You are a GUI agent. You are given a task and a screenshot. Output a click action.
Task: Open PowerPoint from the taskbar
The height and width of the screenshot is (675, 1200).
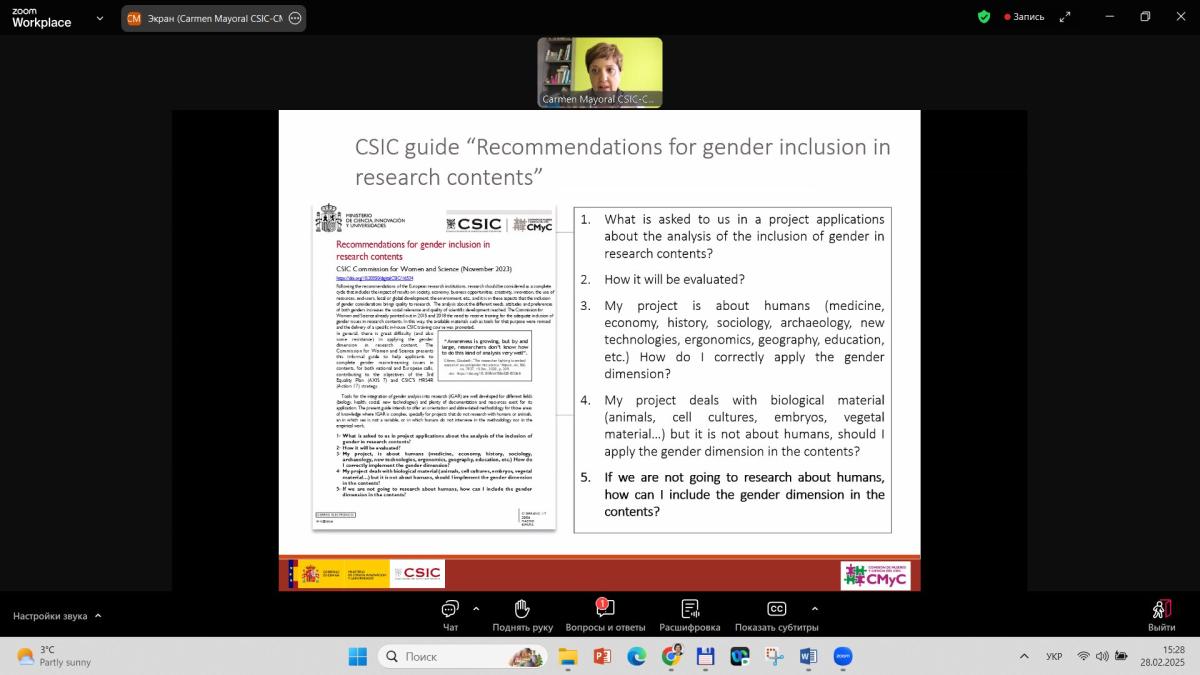pos(602,657)
